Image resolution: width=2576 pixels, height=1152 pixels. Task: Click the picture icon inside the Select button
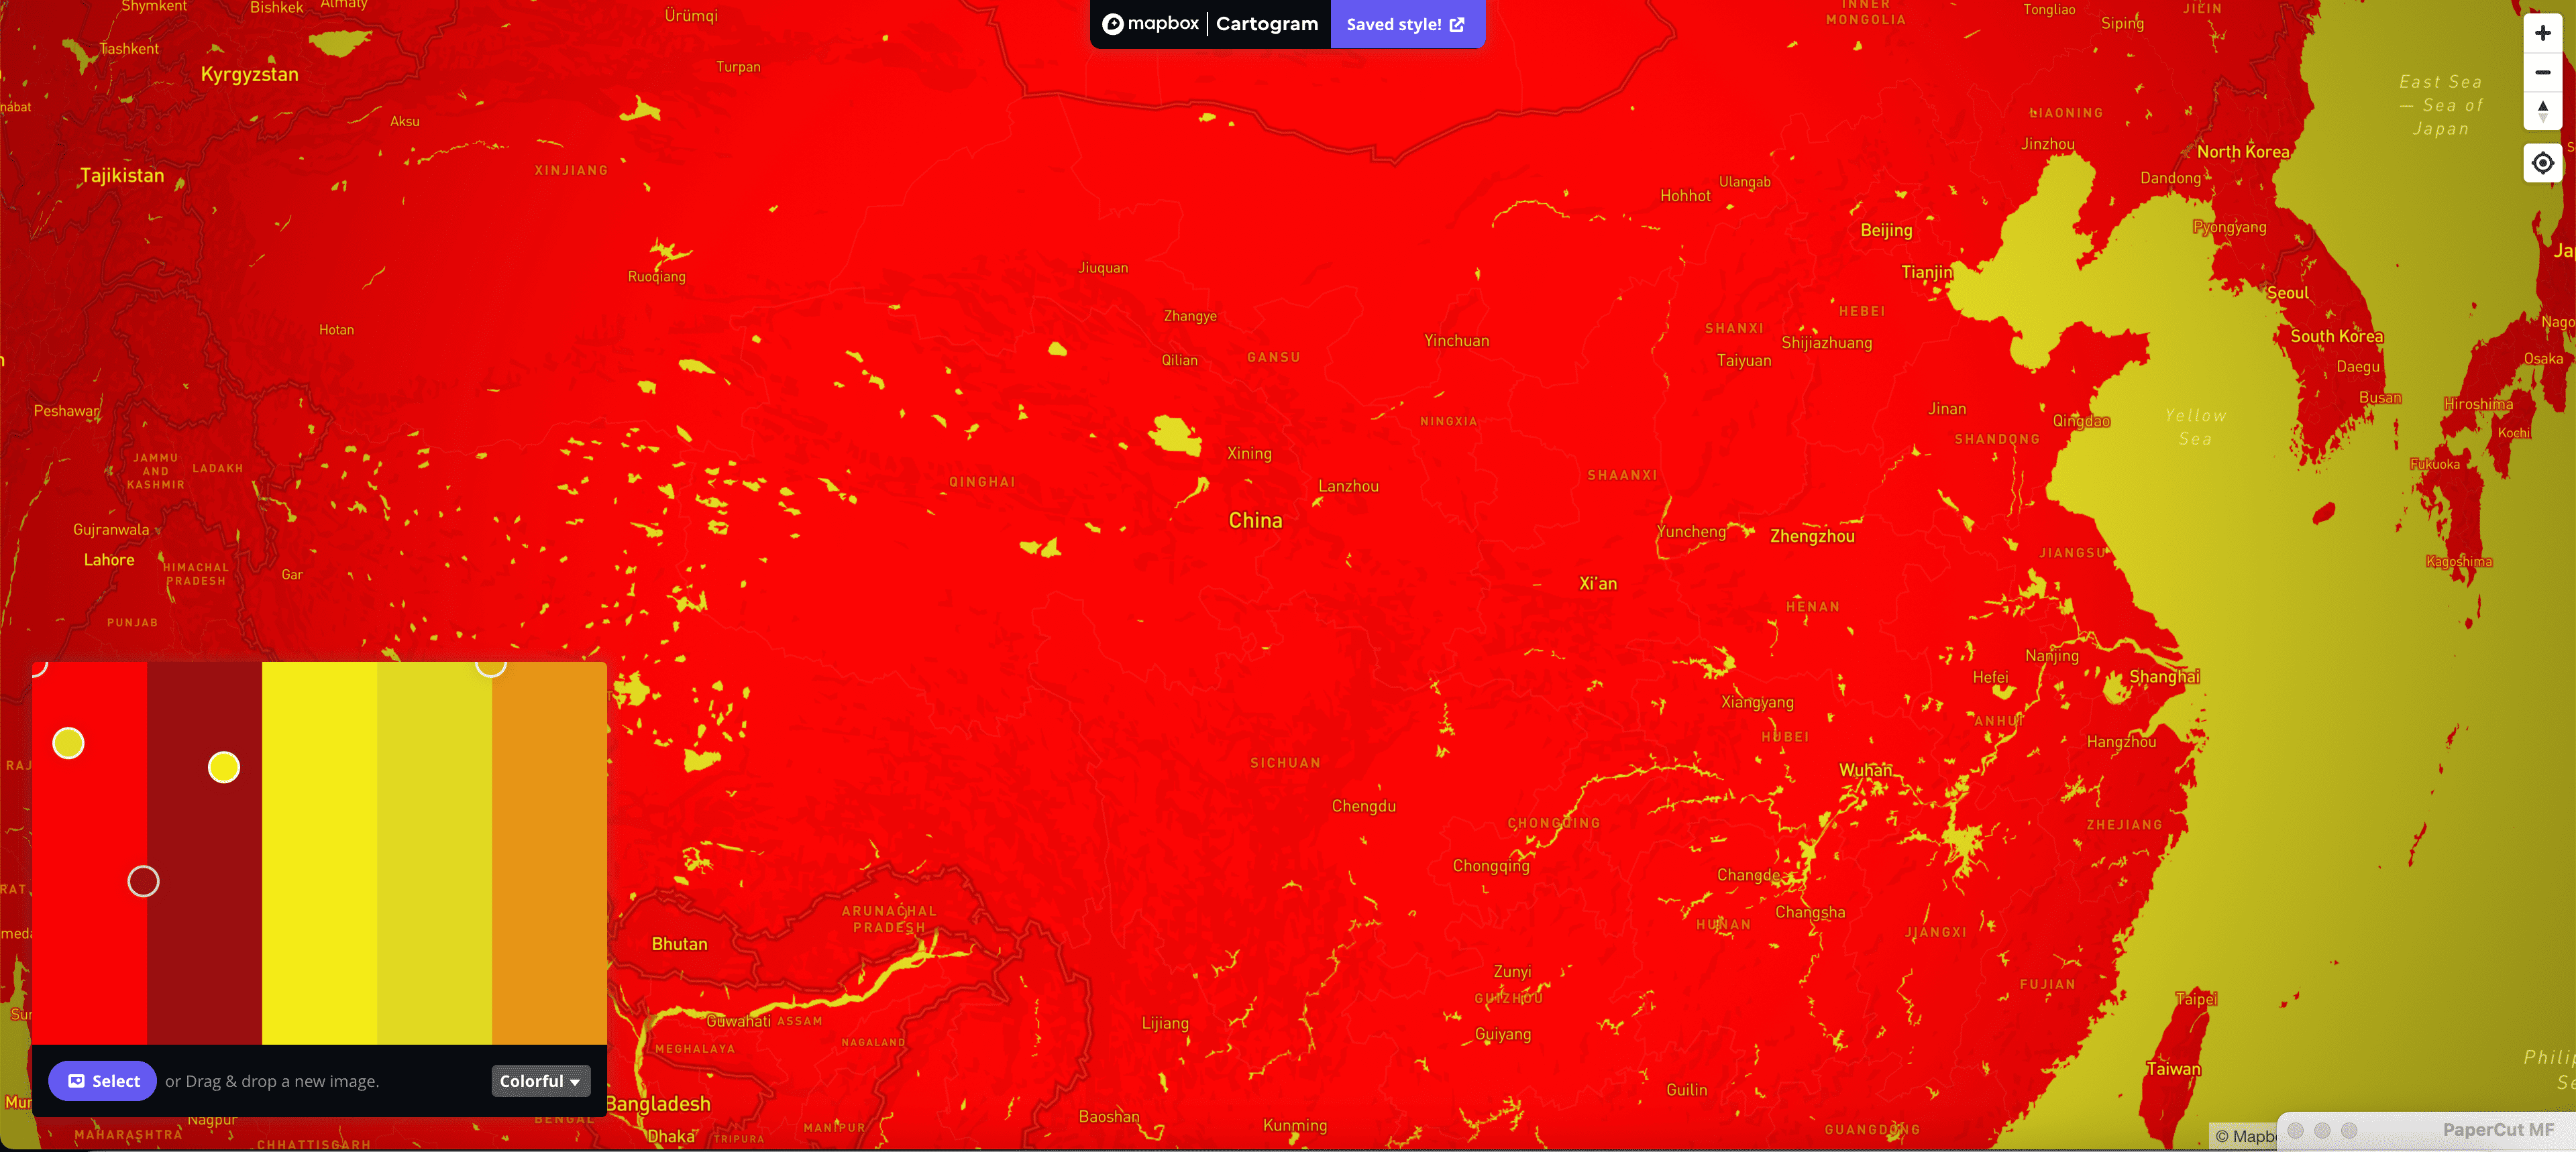(x=76, y=1081)
